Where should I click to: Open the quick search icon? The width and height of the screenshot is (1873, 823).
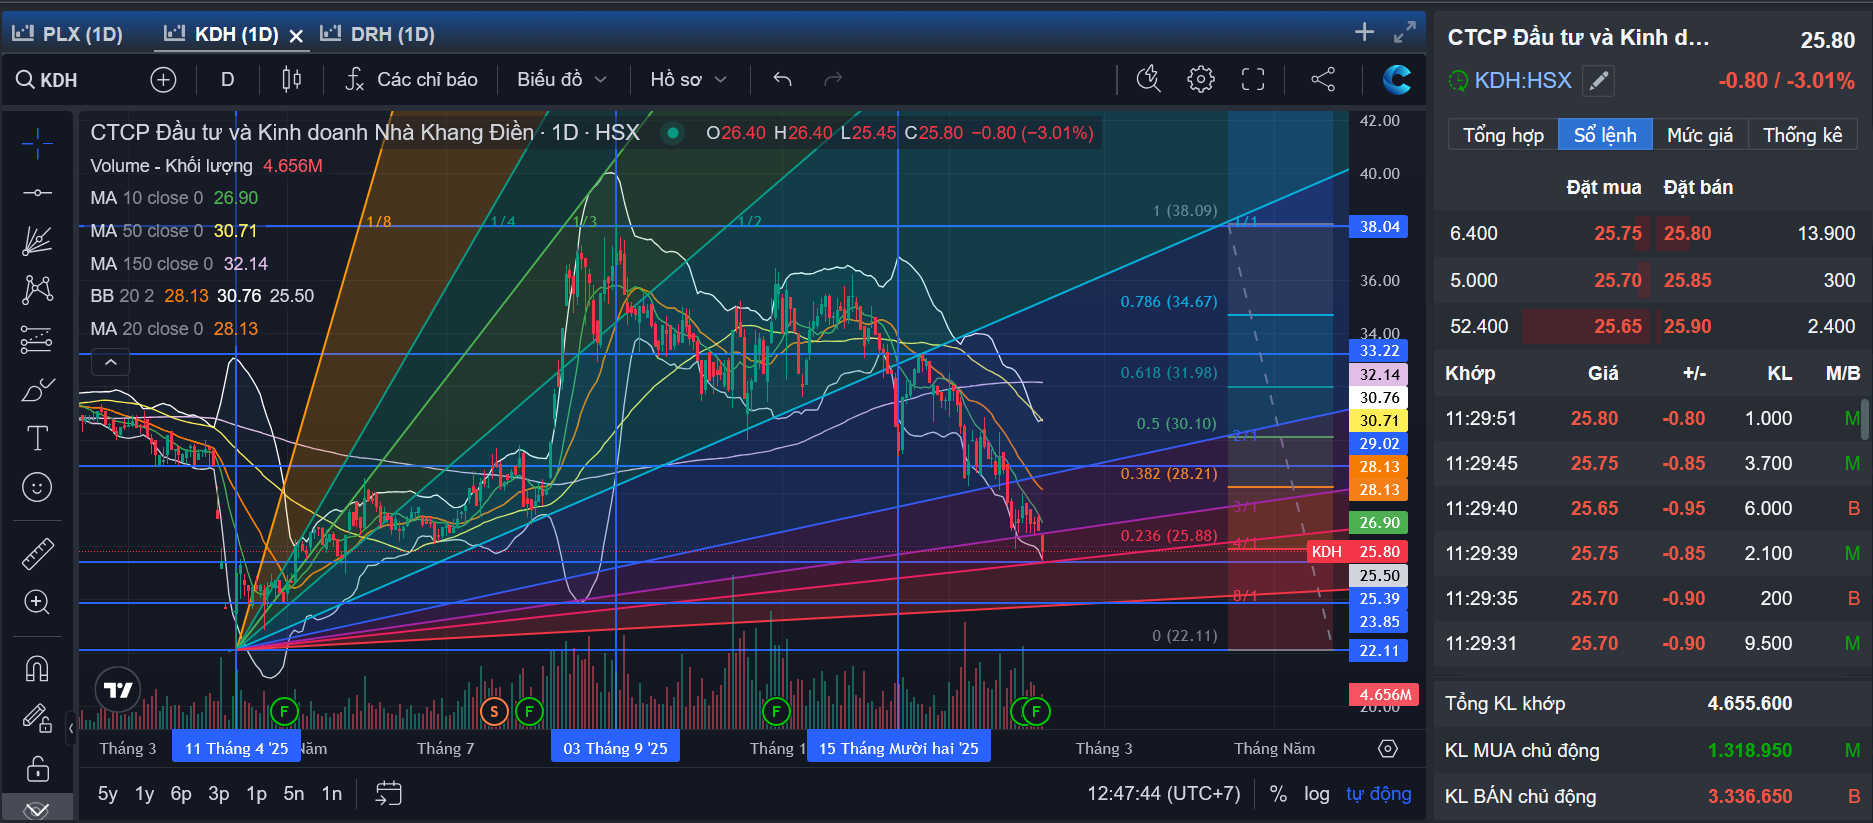[x=1149, y=80]
